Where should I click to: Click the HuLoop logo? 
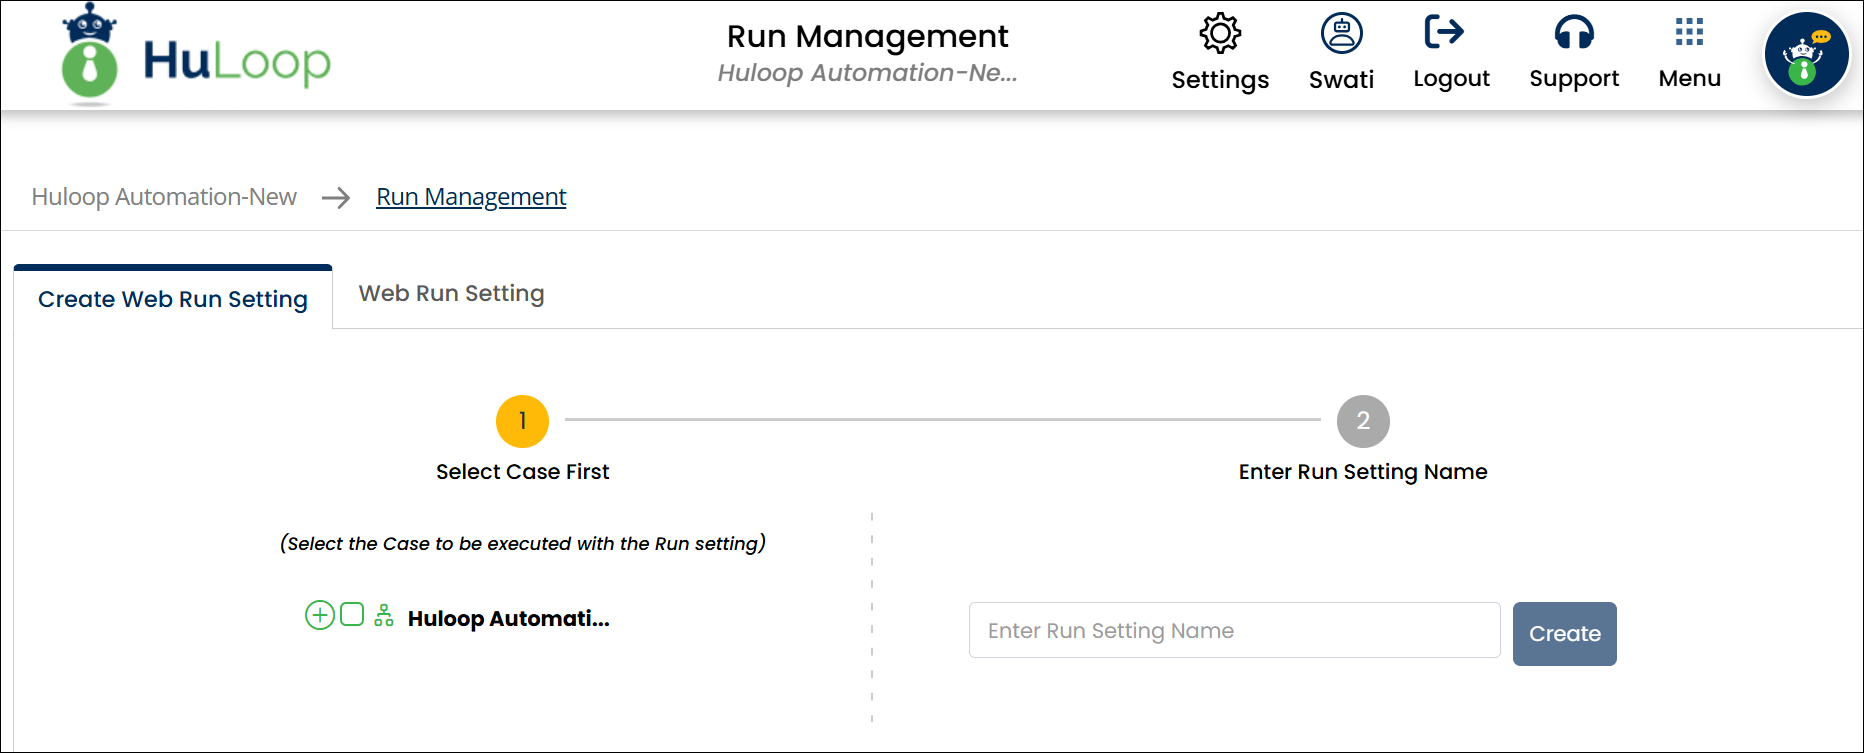point(197,57)
